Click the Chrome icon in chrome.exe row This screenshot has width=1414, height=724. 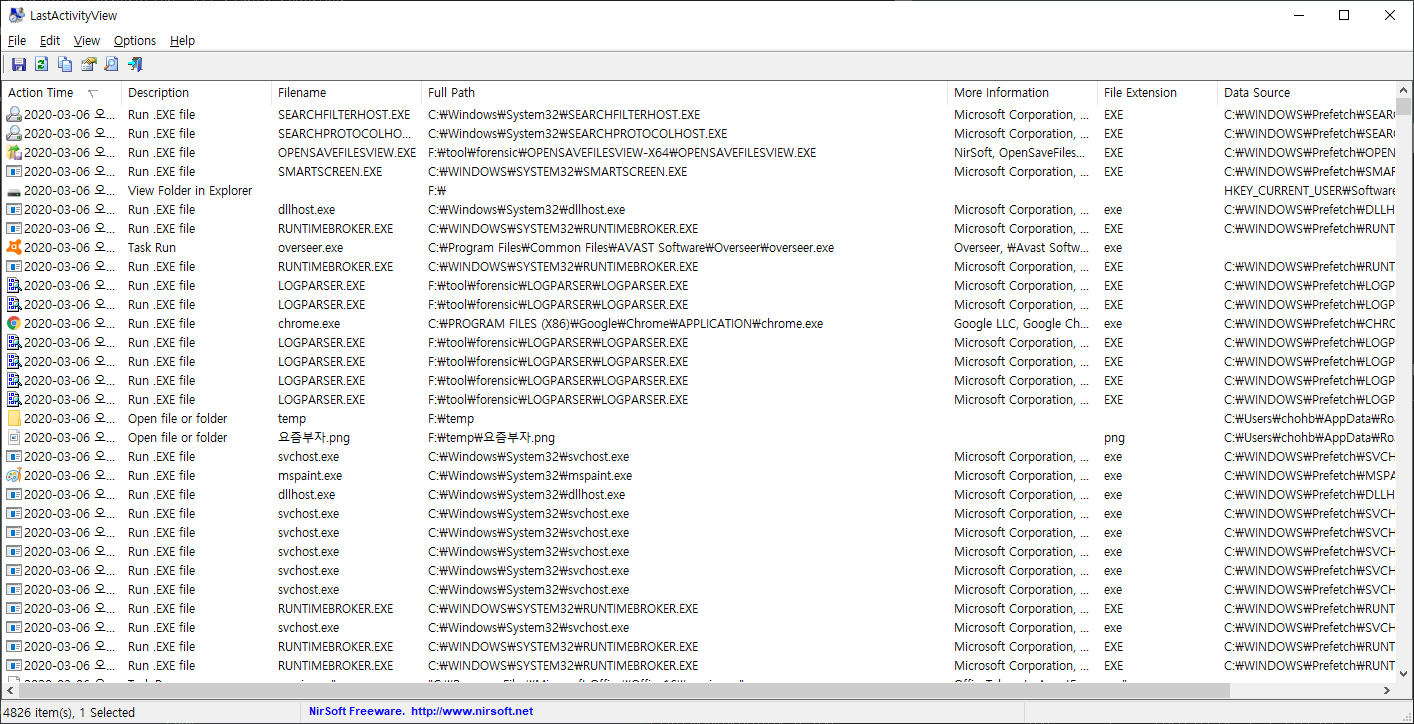point(14,324)
